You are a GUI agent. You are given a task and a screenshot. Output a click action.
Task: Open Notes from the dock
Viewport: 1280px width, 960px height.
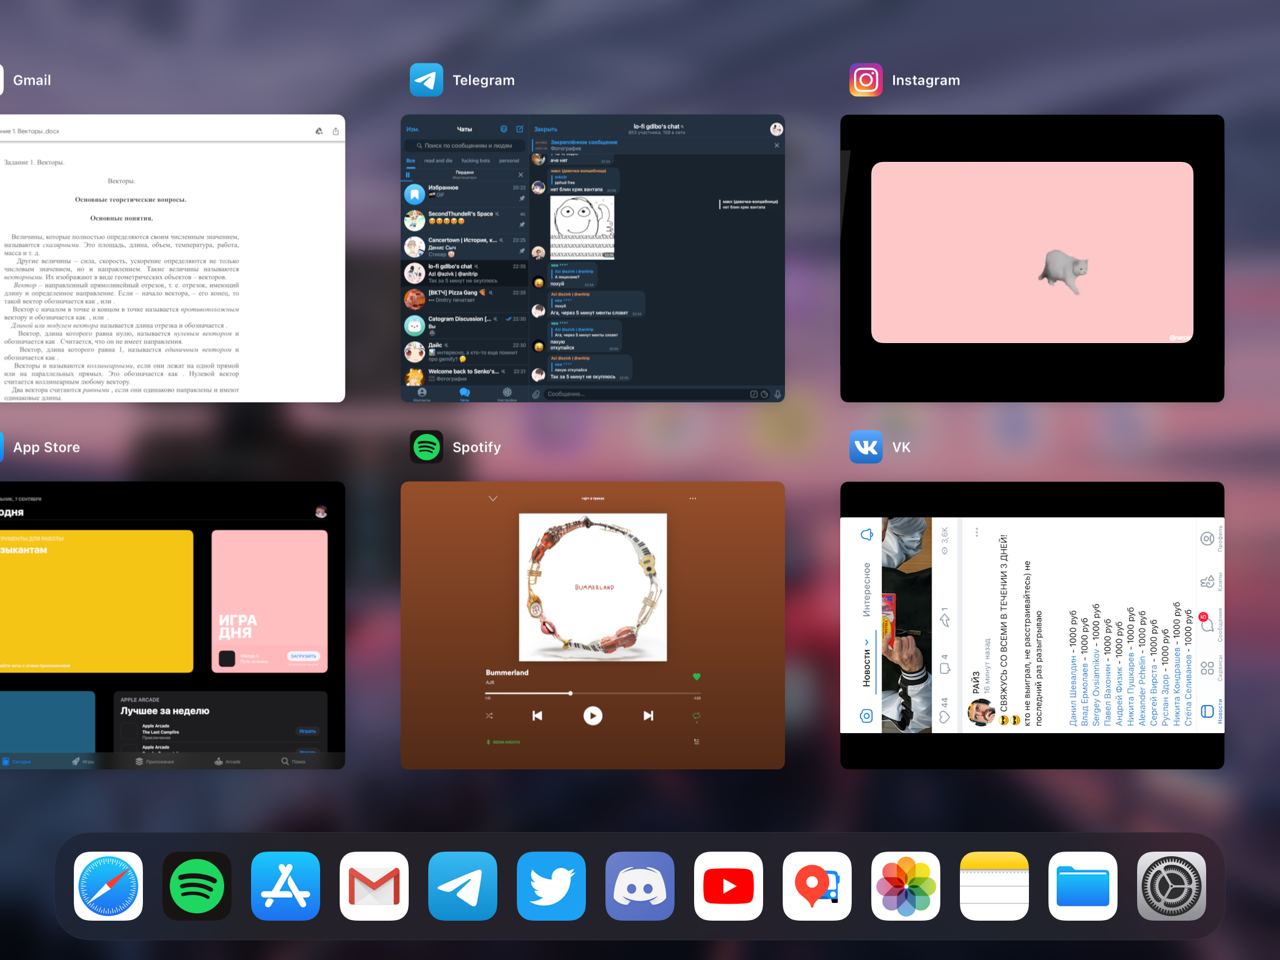[994, 886]
